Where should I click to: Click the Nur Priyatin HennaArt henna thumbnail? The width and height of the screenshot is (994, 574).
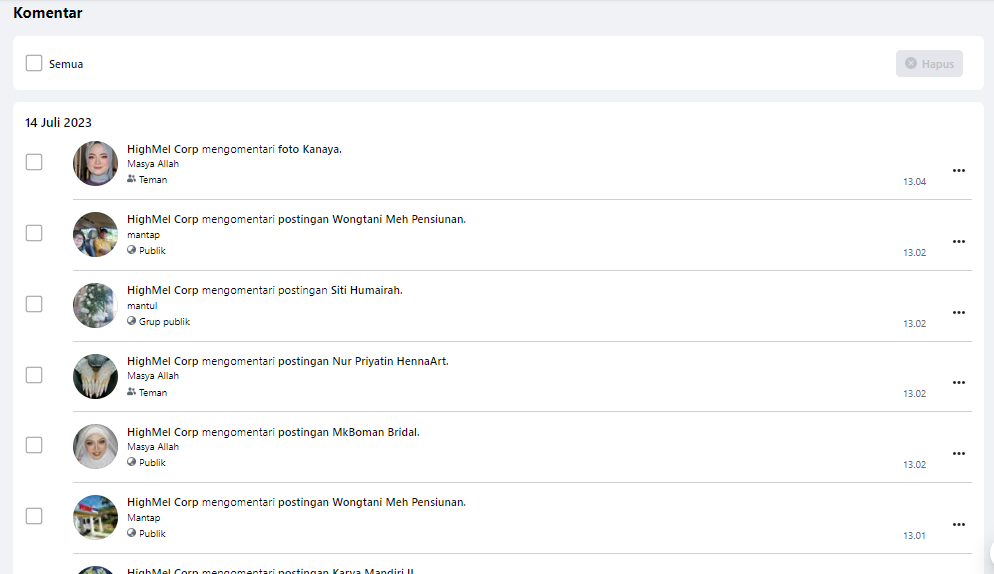tap(95, 376)
